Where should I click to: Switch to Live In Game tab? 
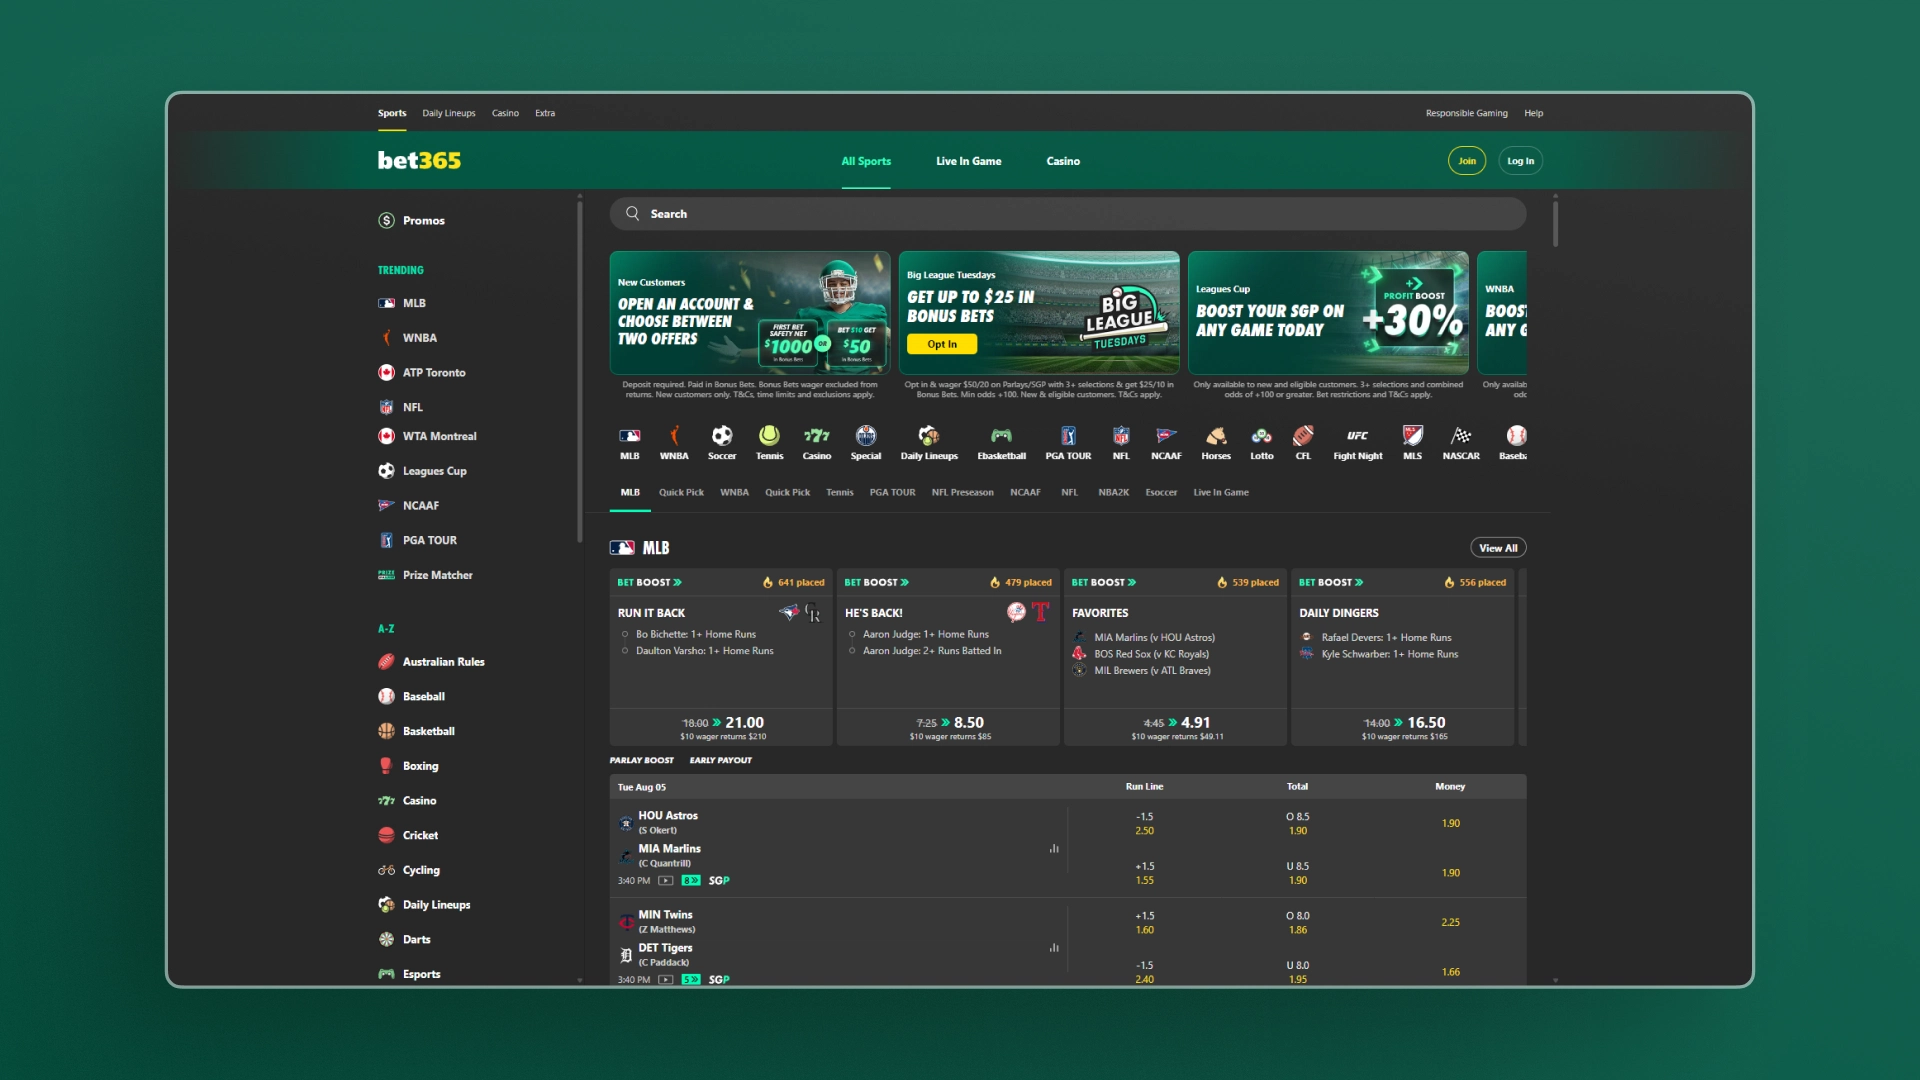pyautogui.click(x=968, y=161)
